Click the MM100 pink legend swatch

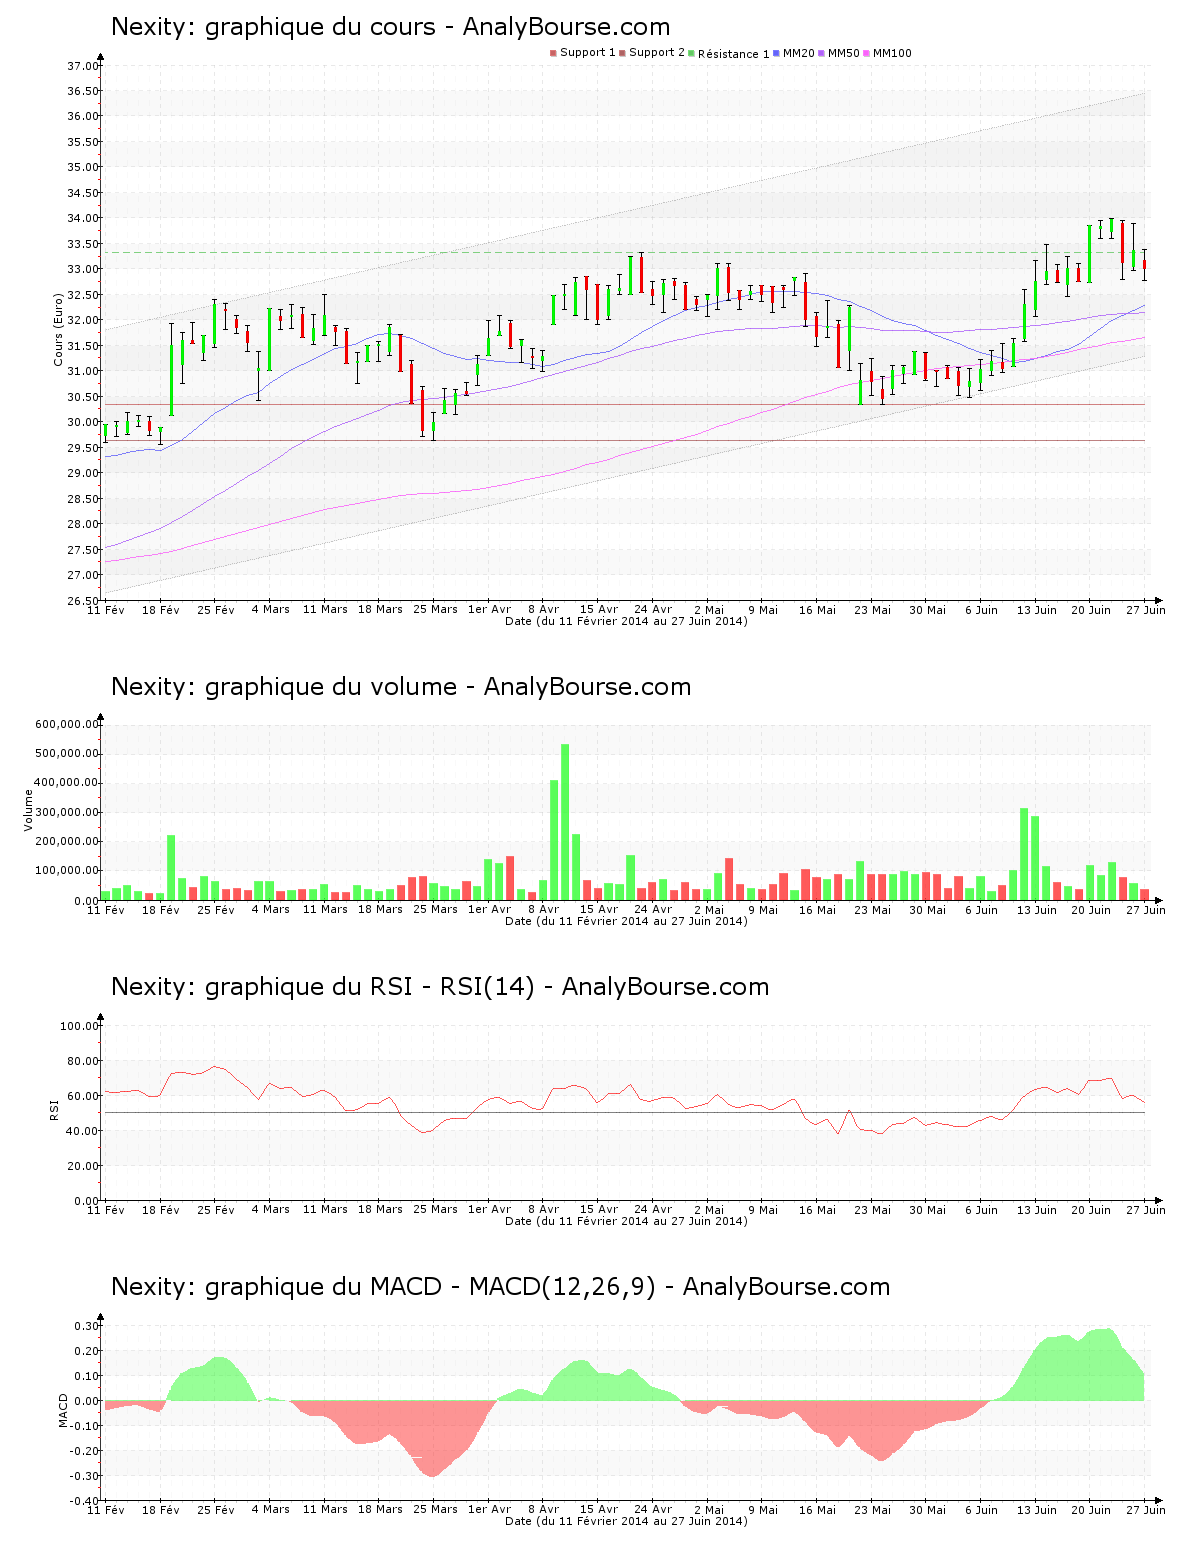point(867,53)
